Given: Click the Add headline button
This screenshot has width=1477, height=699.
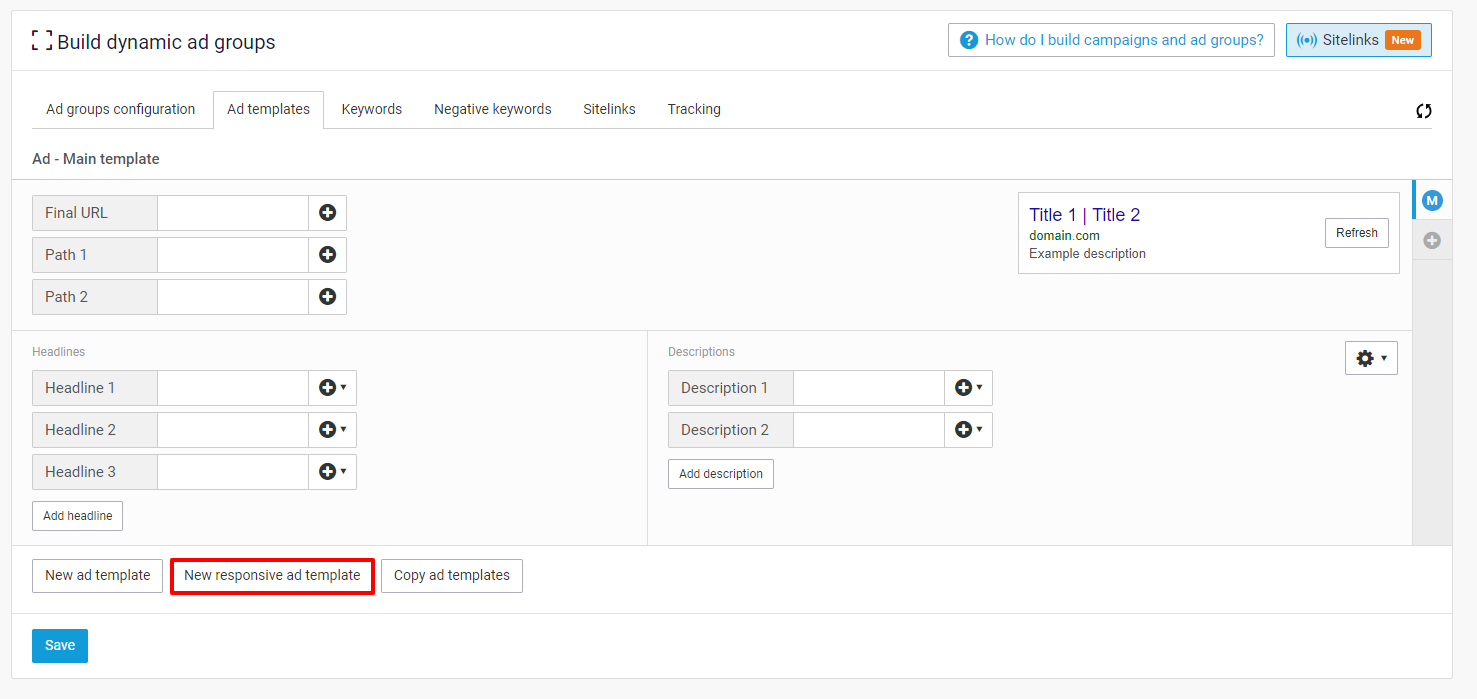Looking at the screenshot, I should (77, 516).
